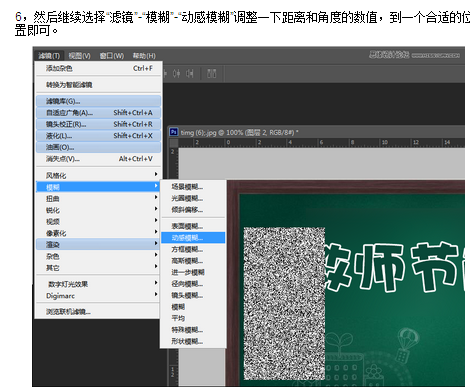Open the 视图(V) menu
The height and width of the screenshot is (391, 470).
point(79,56)
